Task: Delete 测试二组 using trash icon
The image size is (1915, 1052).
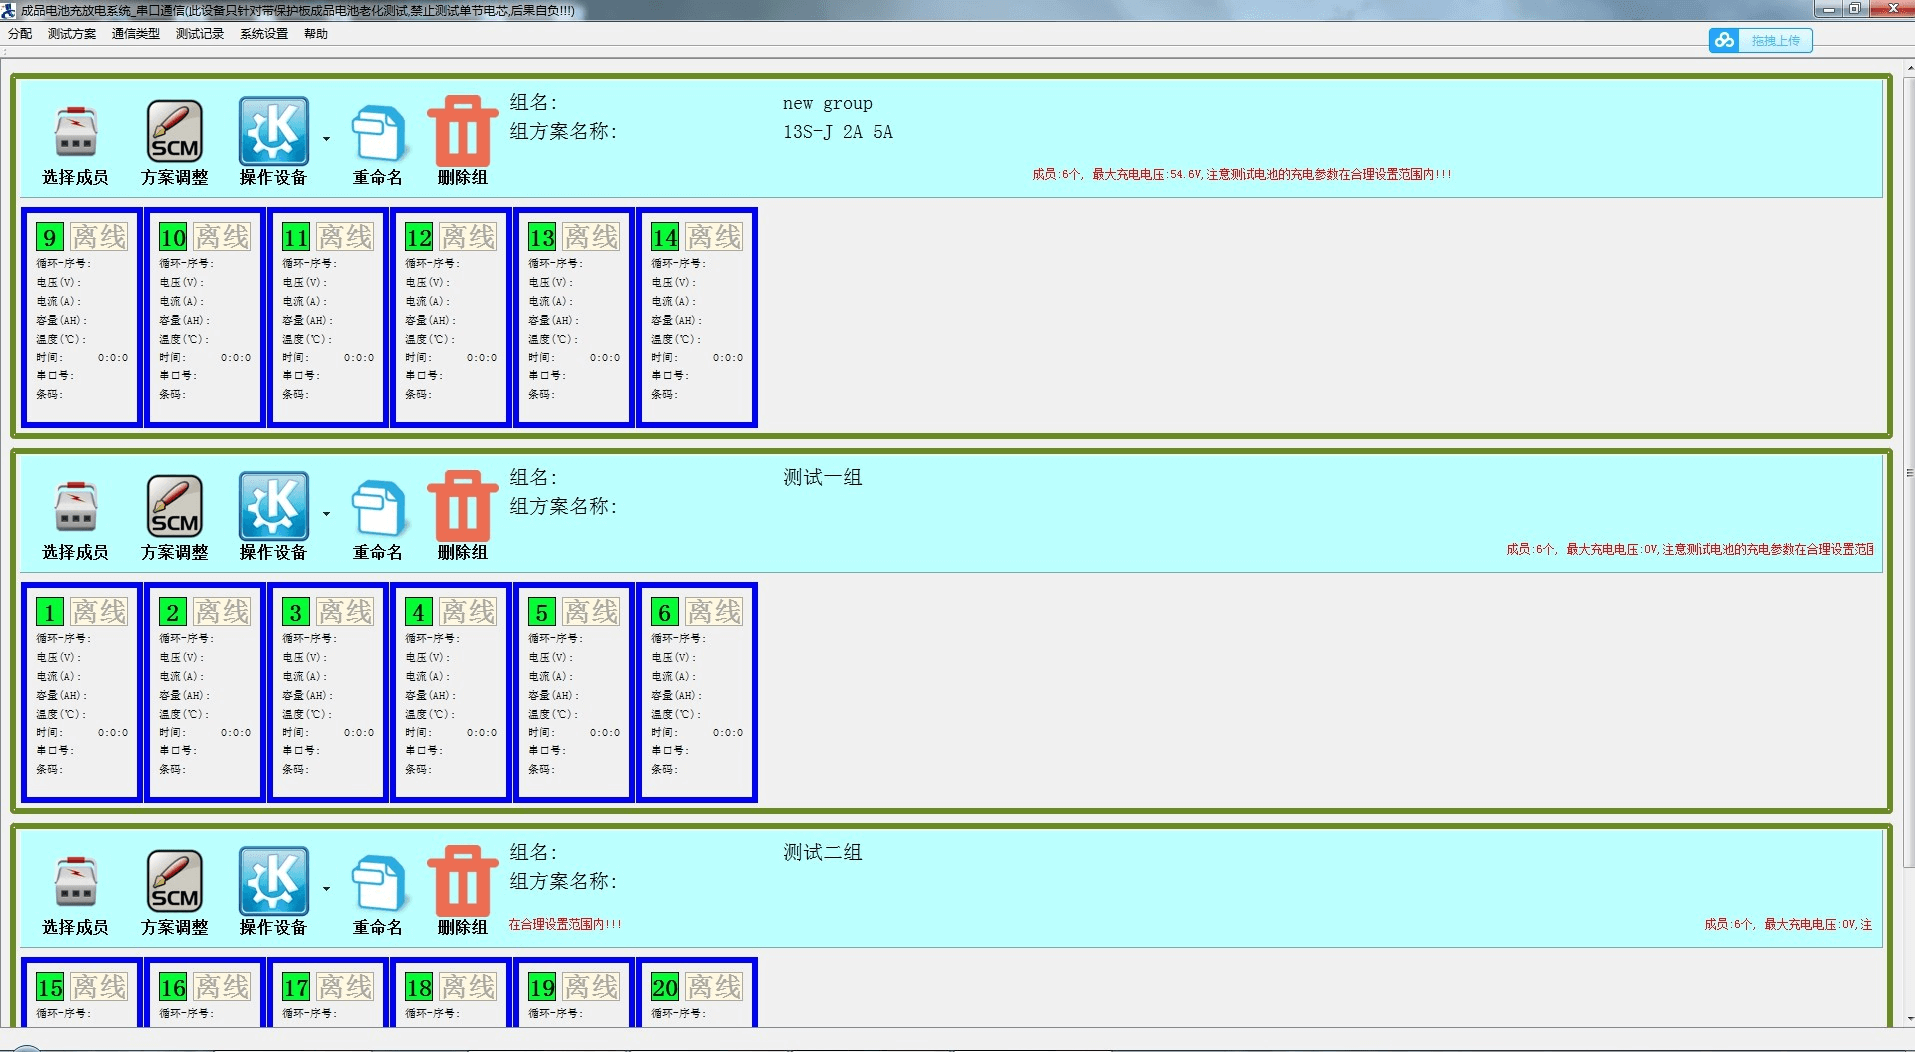Action: click(462, 882)
